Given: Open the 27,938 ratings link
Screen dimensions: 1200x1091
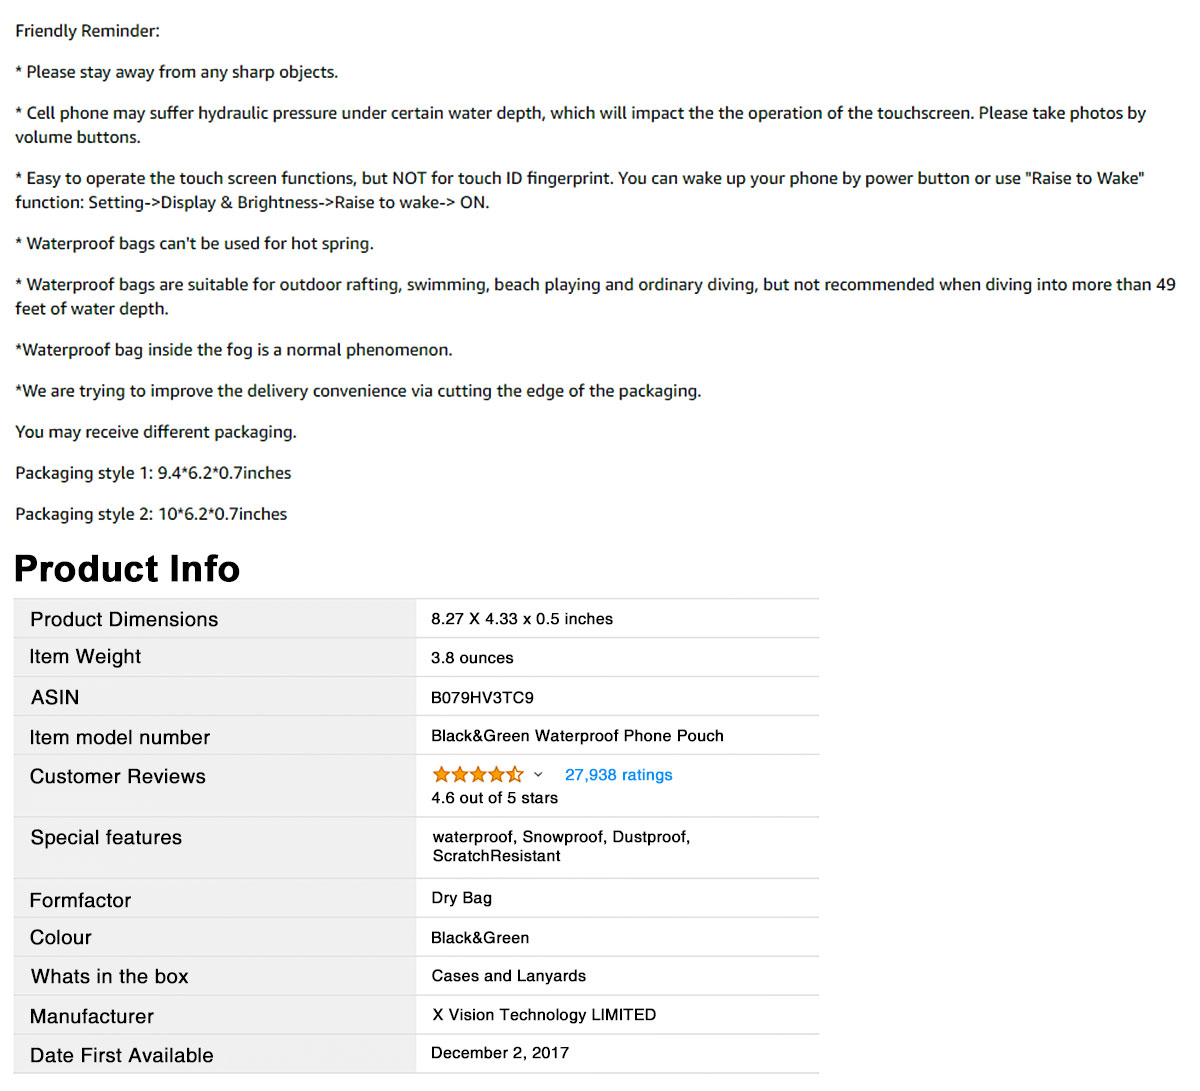Looking at the screenshot, I should (618, 775).
